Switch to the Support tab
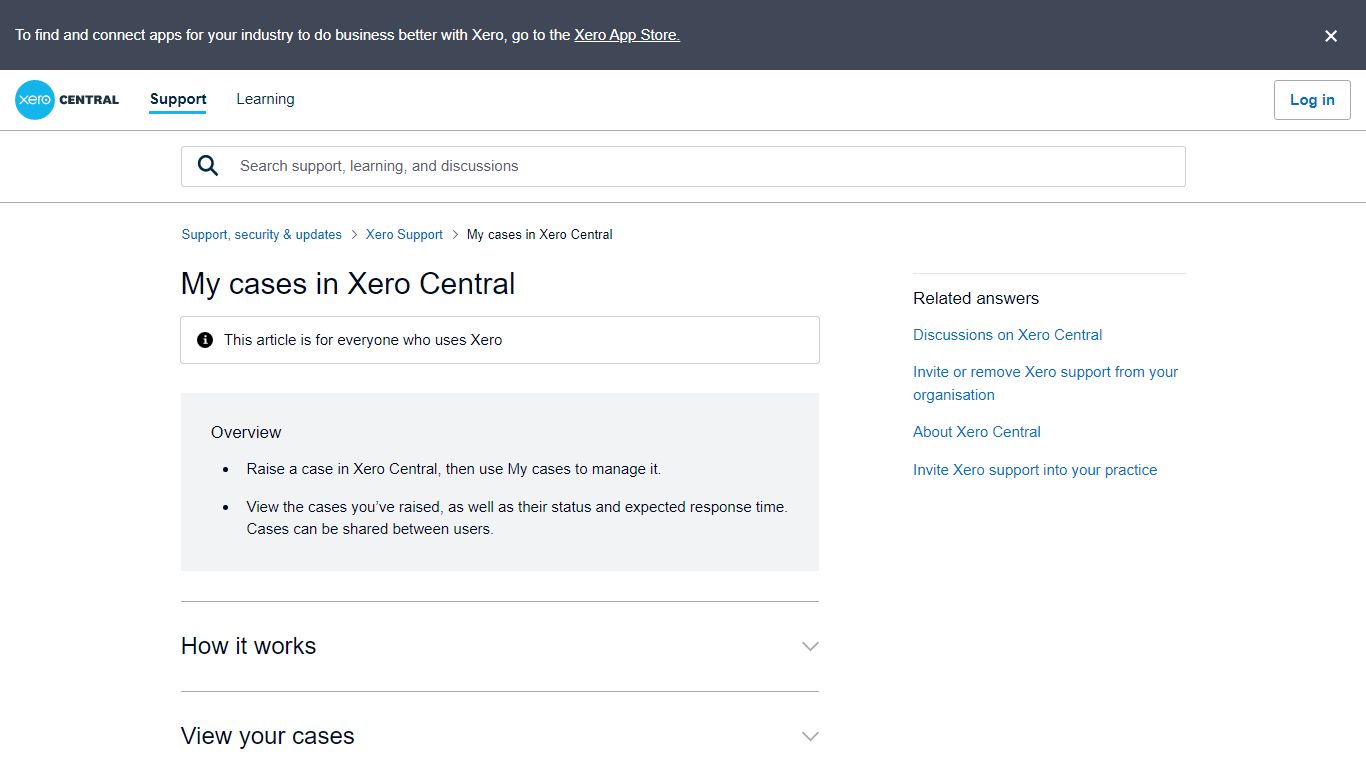1366x768 pixels. tap(178, 99)
